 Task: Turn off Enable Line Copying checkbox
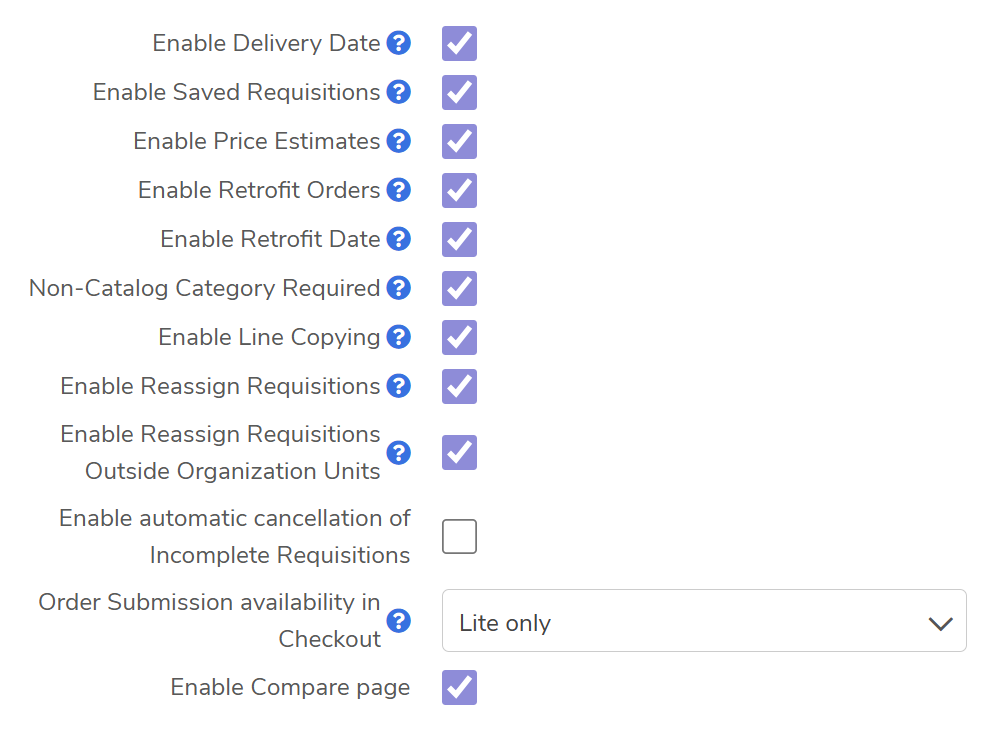coord(459,337)
